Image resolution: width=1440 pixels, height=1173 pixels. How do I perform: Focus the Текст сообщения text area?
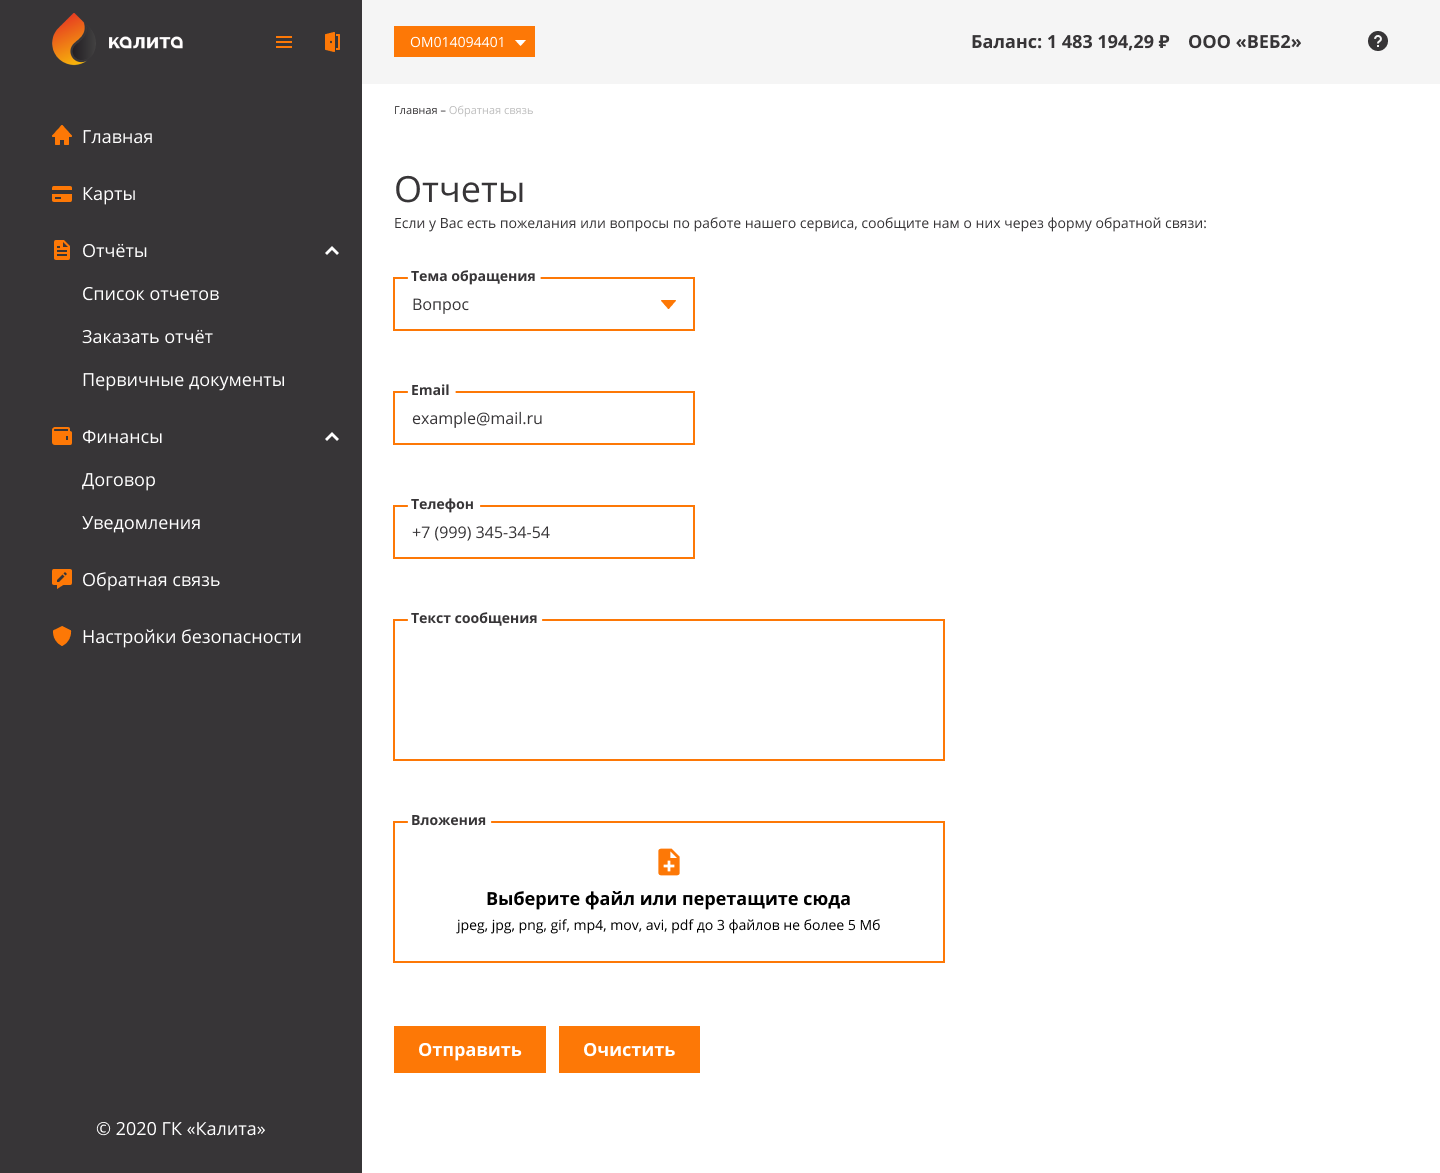pos(669,690)
